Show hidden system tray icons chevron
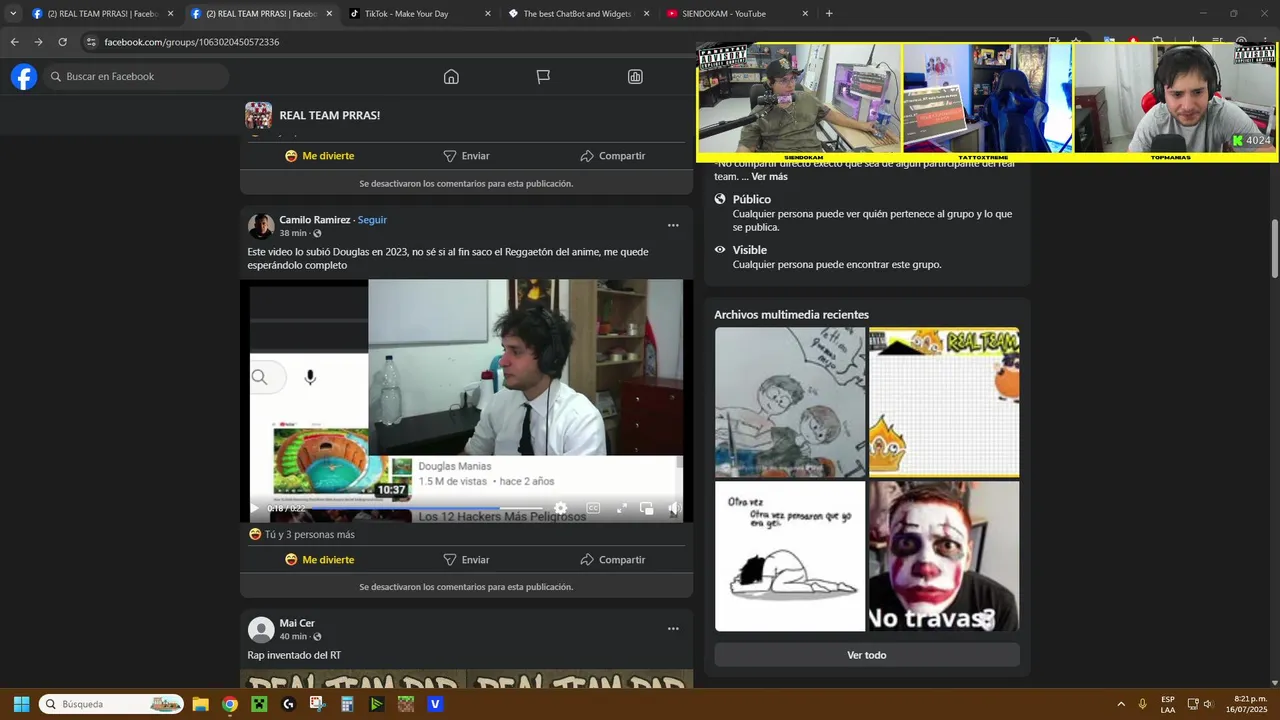Viewport: 1280px width, 720px height. (1120, 704)
